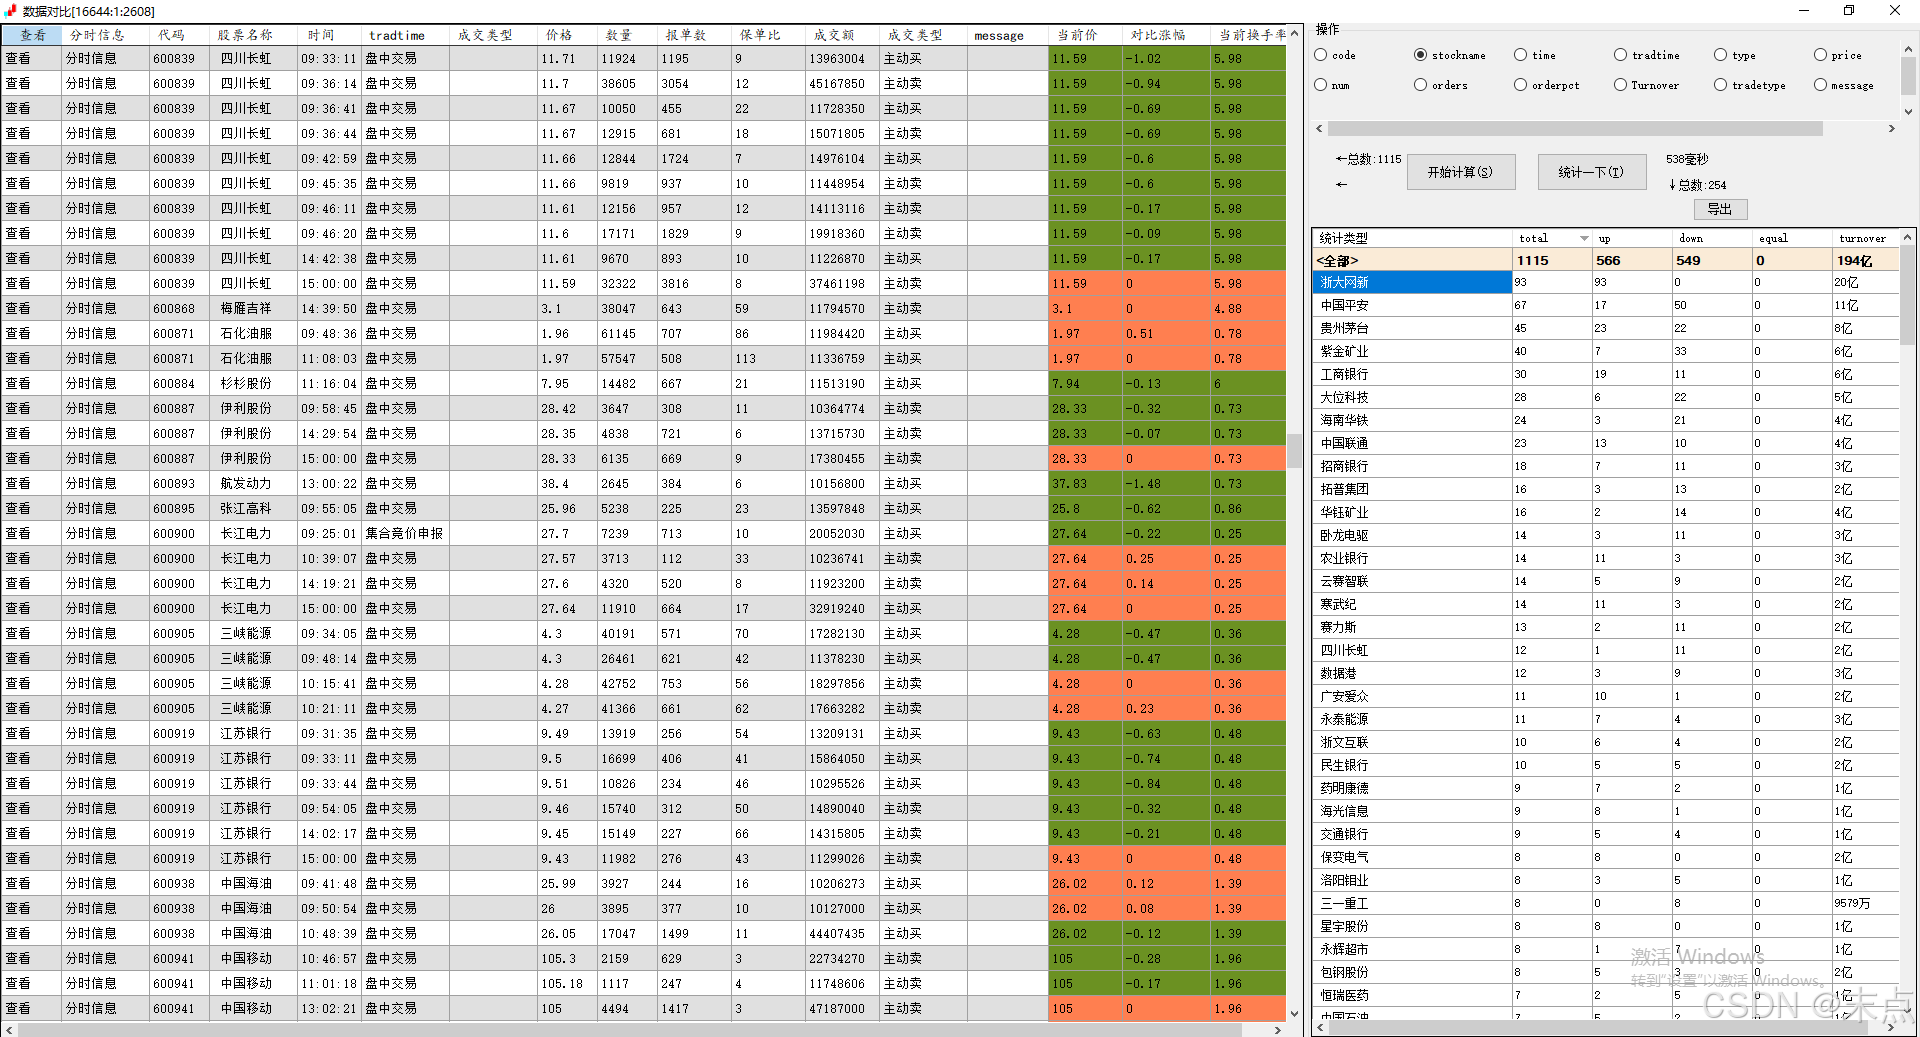The width and height of the screenshot is (1920, 1037).
Task: Click the left table's horizontal scroll-left arrow
Action: point(9,1030)
